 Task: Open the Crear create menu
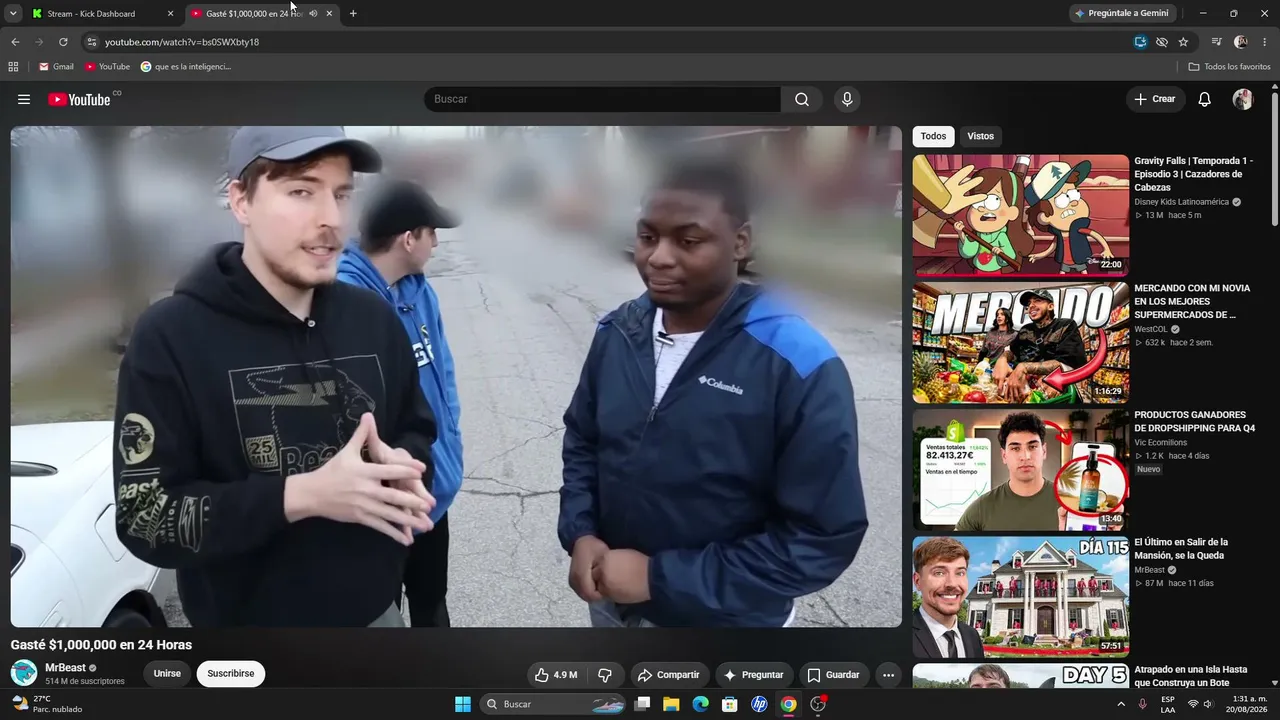coord(1155,99)
